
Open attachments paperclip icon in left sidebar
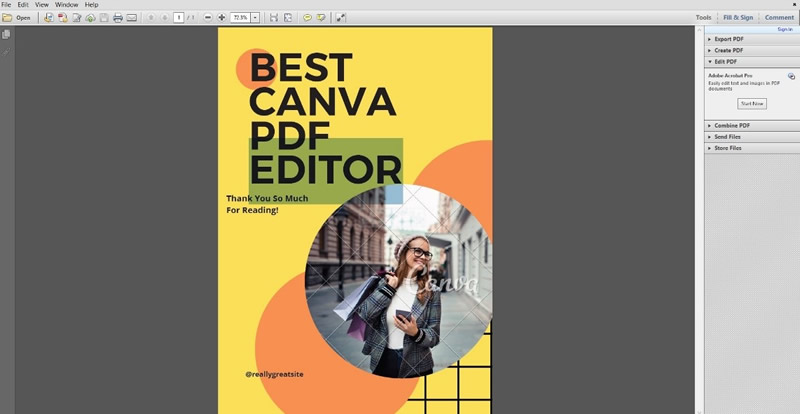click(6, 52)
